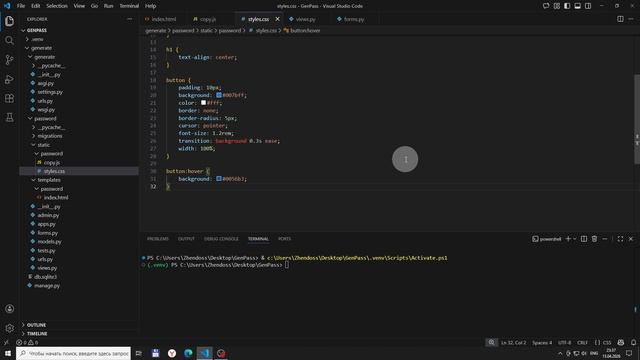Open the Search view in activity bar
The image size is (640, 360).
coord(9,40)
